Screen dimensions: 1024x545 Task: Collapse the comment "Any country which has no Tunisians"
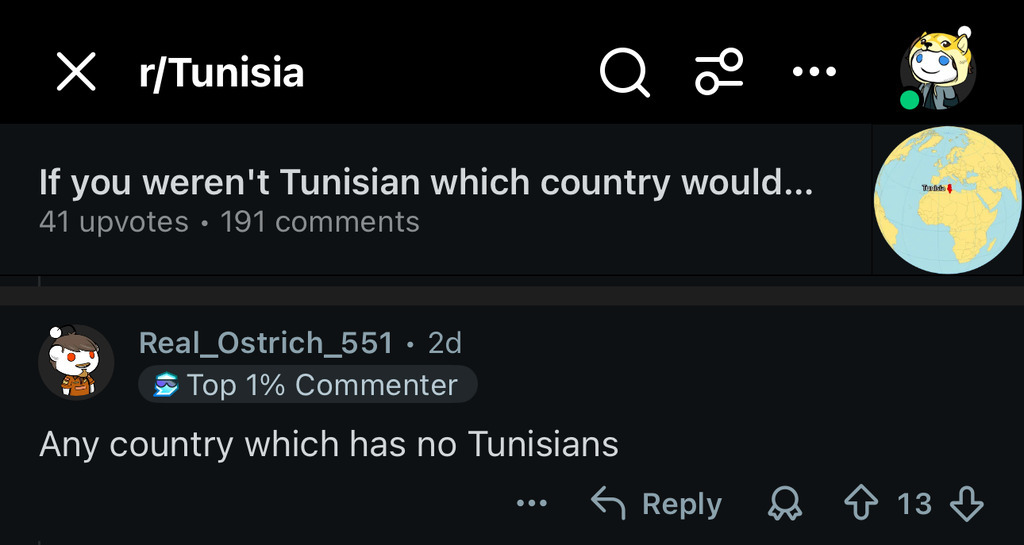point(329,443)
